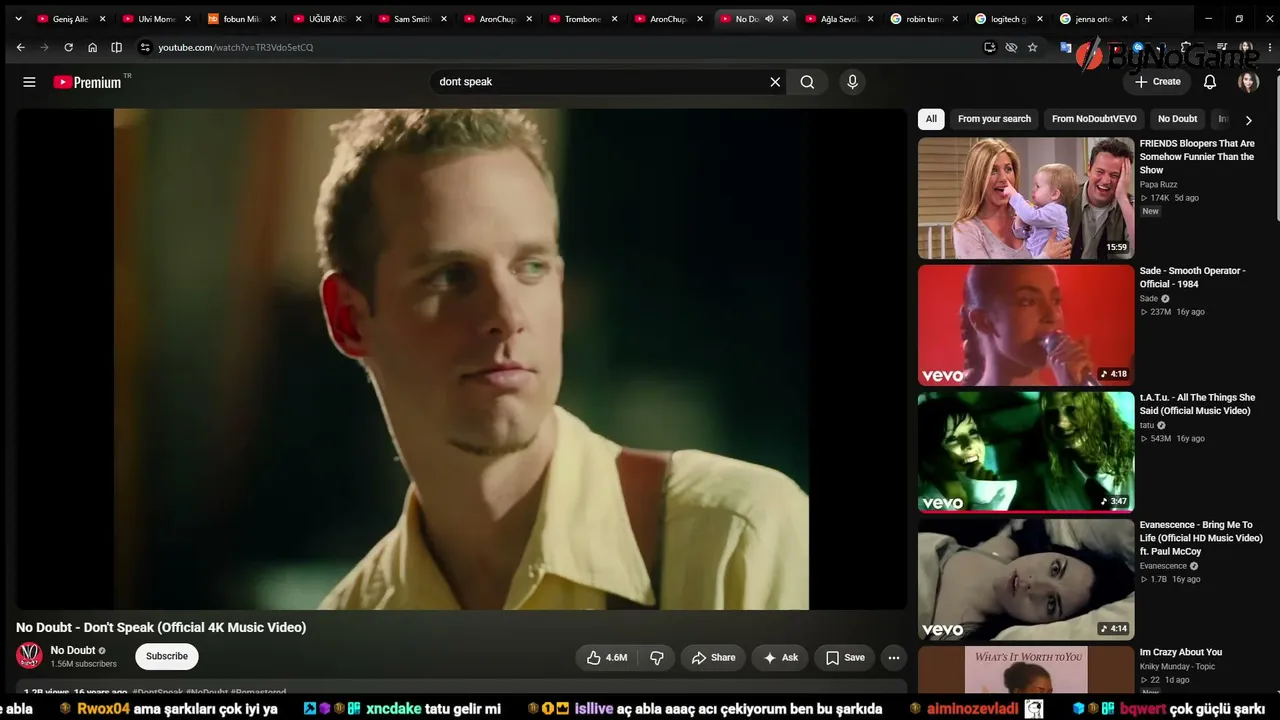
Task: Select the No Doubt filter chip
Action: [x=1177, y=119]
